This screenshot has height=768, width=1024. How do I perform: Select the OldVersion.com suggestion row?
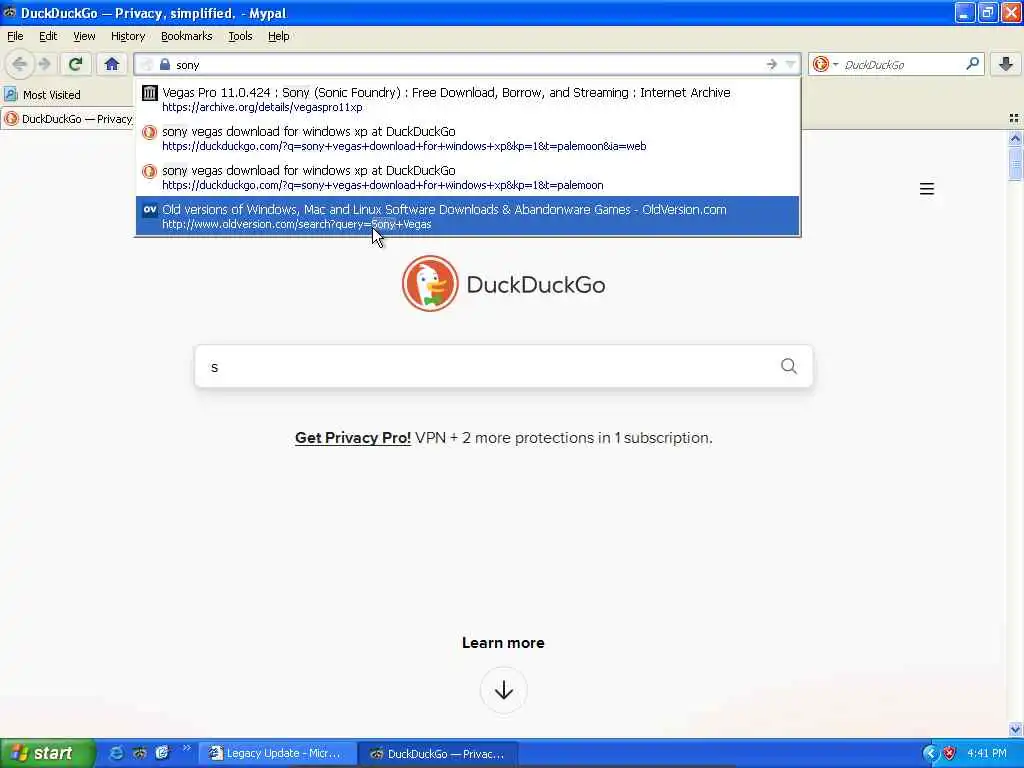(467, 216)
